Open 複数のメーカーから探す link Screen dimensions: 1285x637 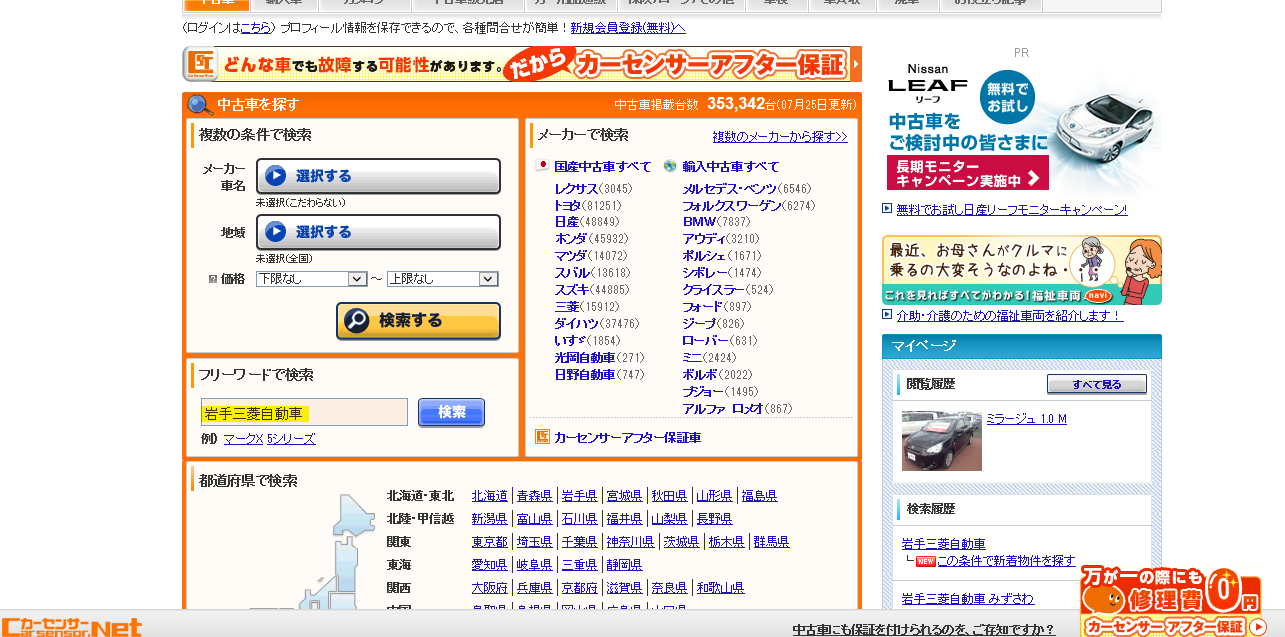(780, 136)
